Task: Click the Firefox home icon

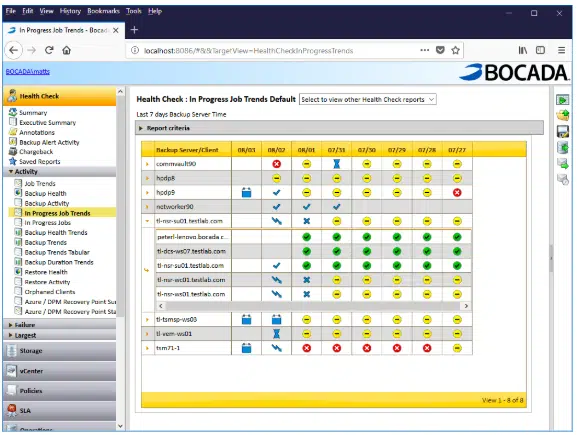Action: [x=66, y=50]
